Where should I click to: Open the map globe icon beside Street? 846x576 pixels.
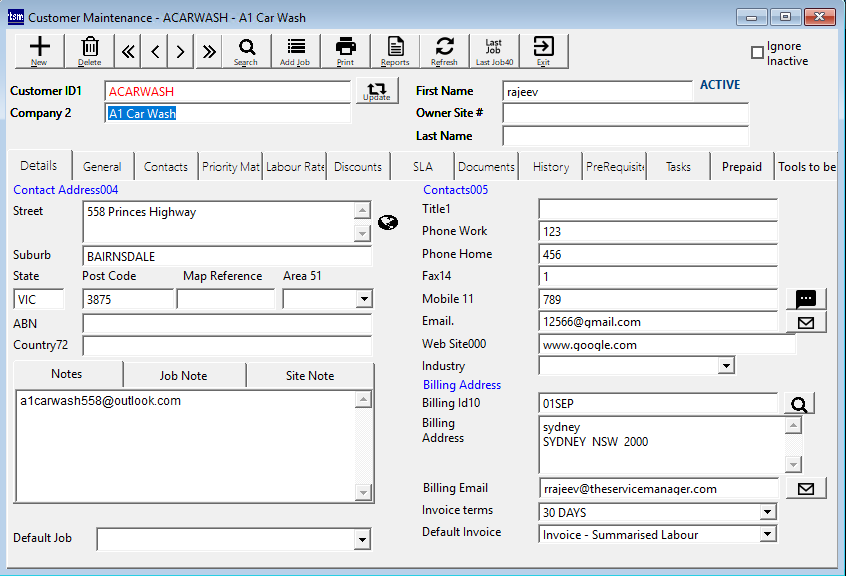click(x=388, y=222)
